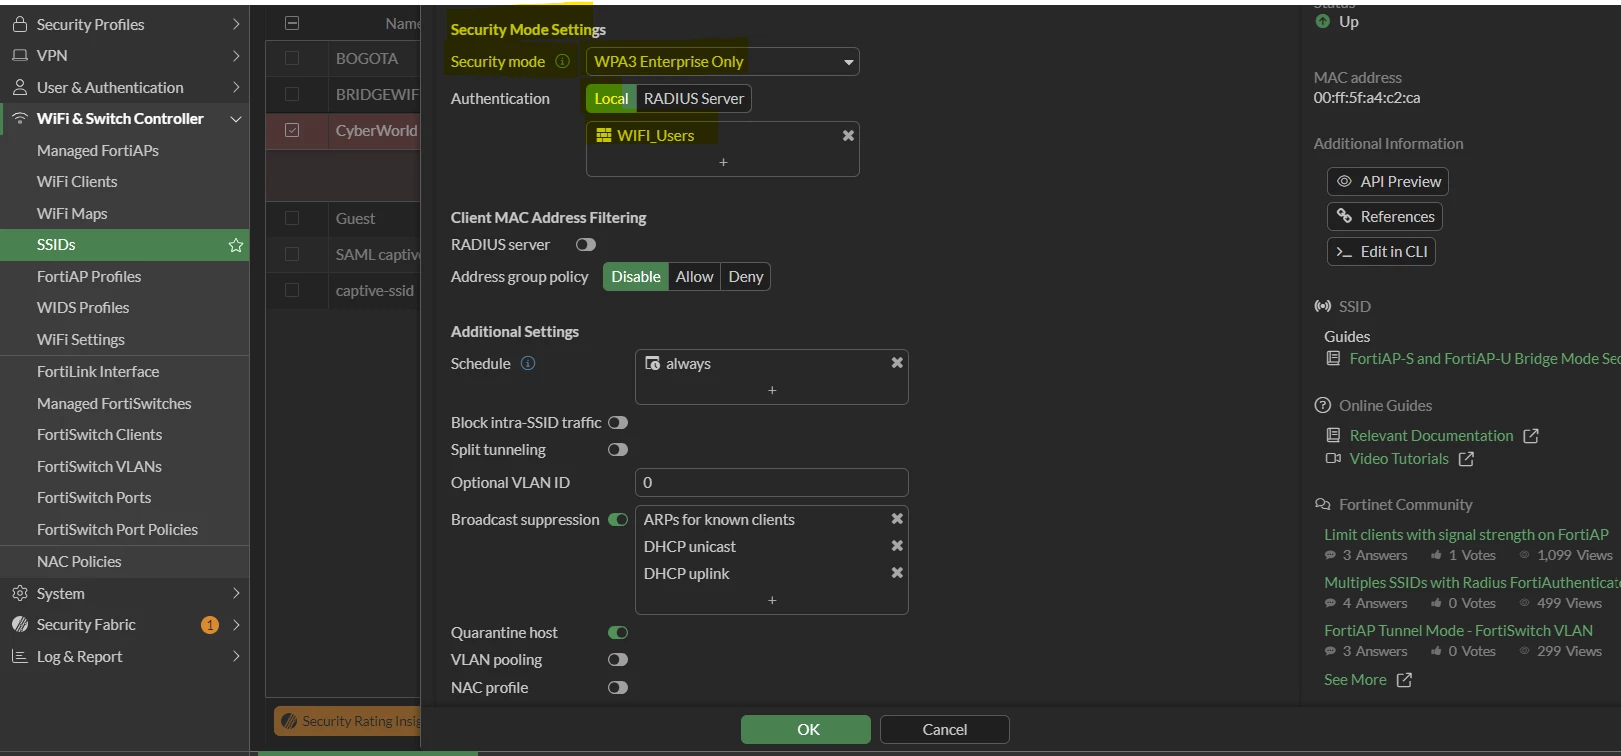Check the Guest row checkbox
The width and height of the screenshot is (1621, 756).
292,218
